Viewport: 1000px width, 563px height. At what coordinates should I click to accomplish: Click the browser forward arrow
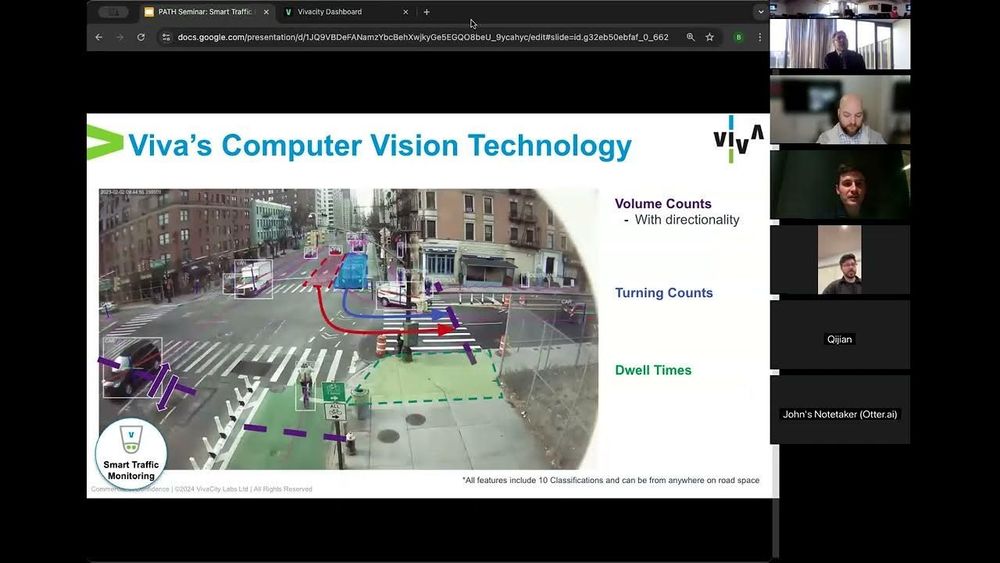120,38
